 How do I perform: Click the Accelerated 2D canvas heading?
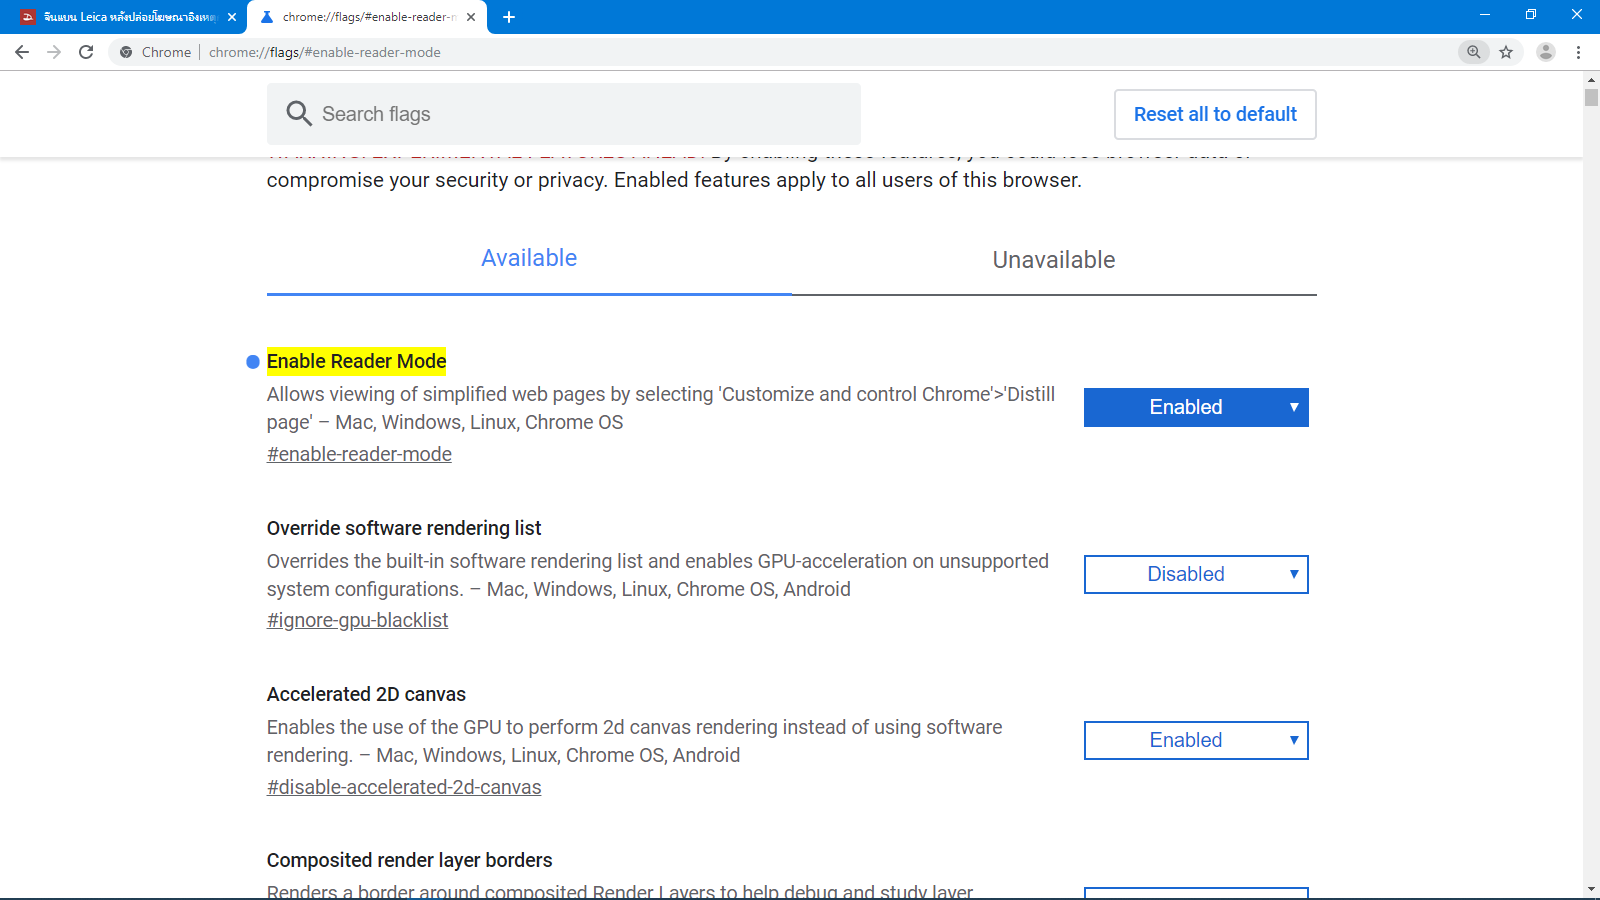(x=366, y=694)
